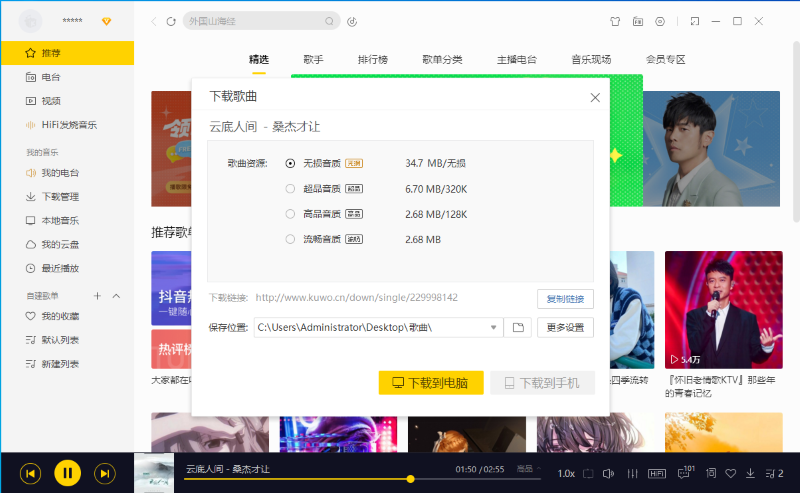Show lyrics with the 词 icon
Image resolution: width=800 pixels, height=493 pixels.
(x=711, y=473)
